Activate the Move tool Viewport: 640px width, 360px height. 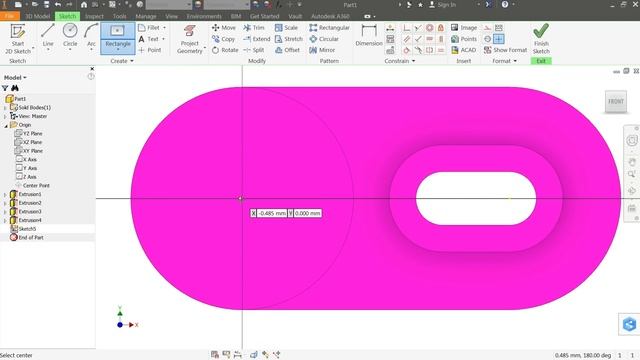[224, 27]
